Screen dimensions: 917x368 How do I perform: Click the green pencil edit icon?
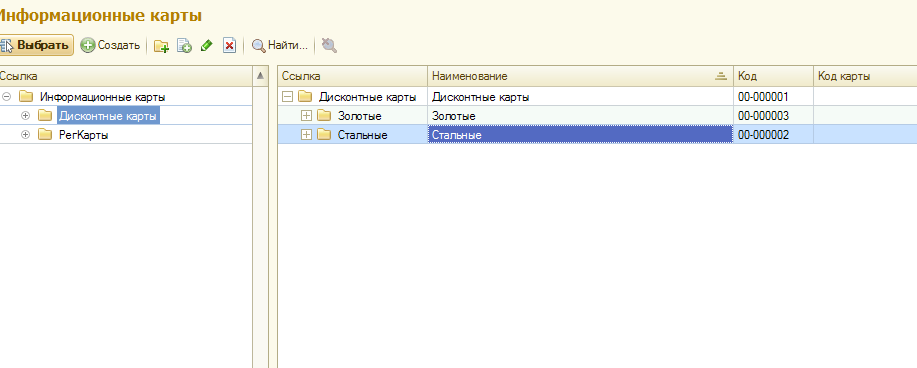coord(206,46)
